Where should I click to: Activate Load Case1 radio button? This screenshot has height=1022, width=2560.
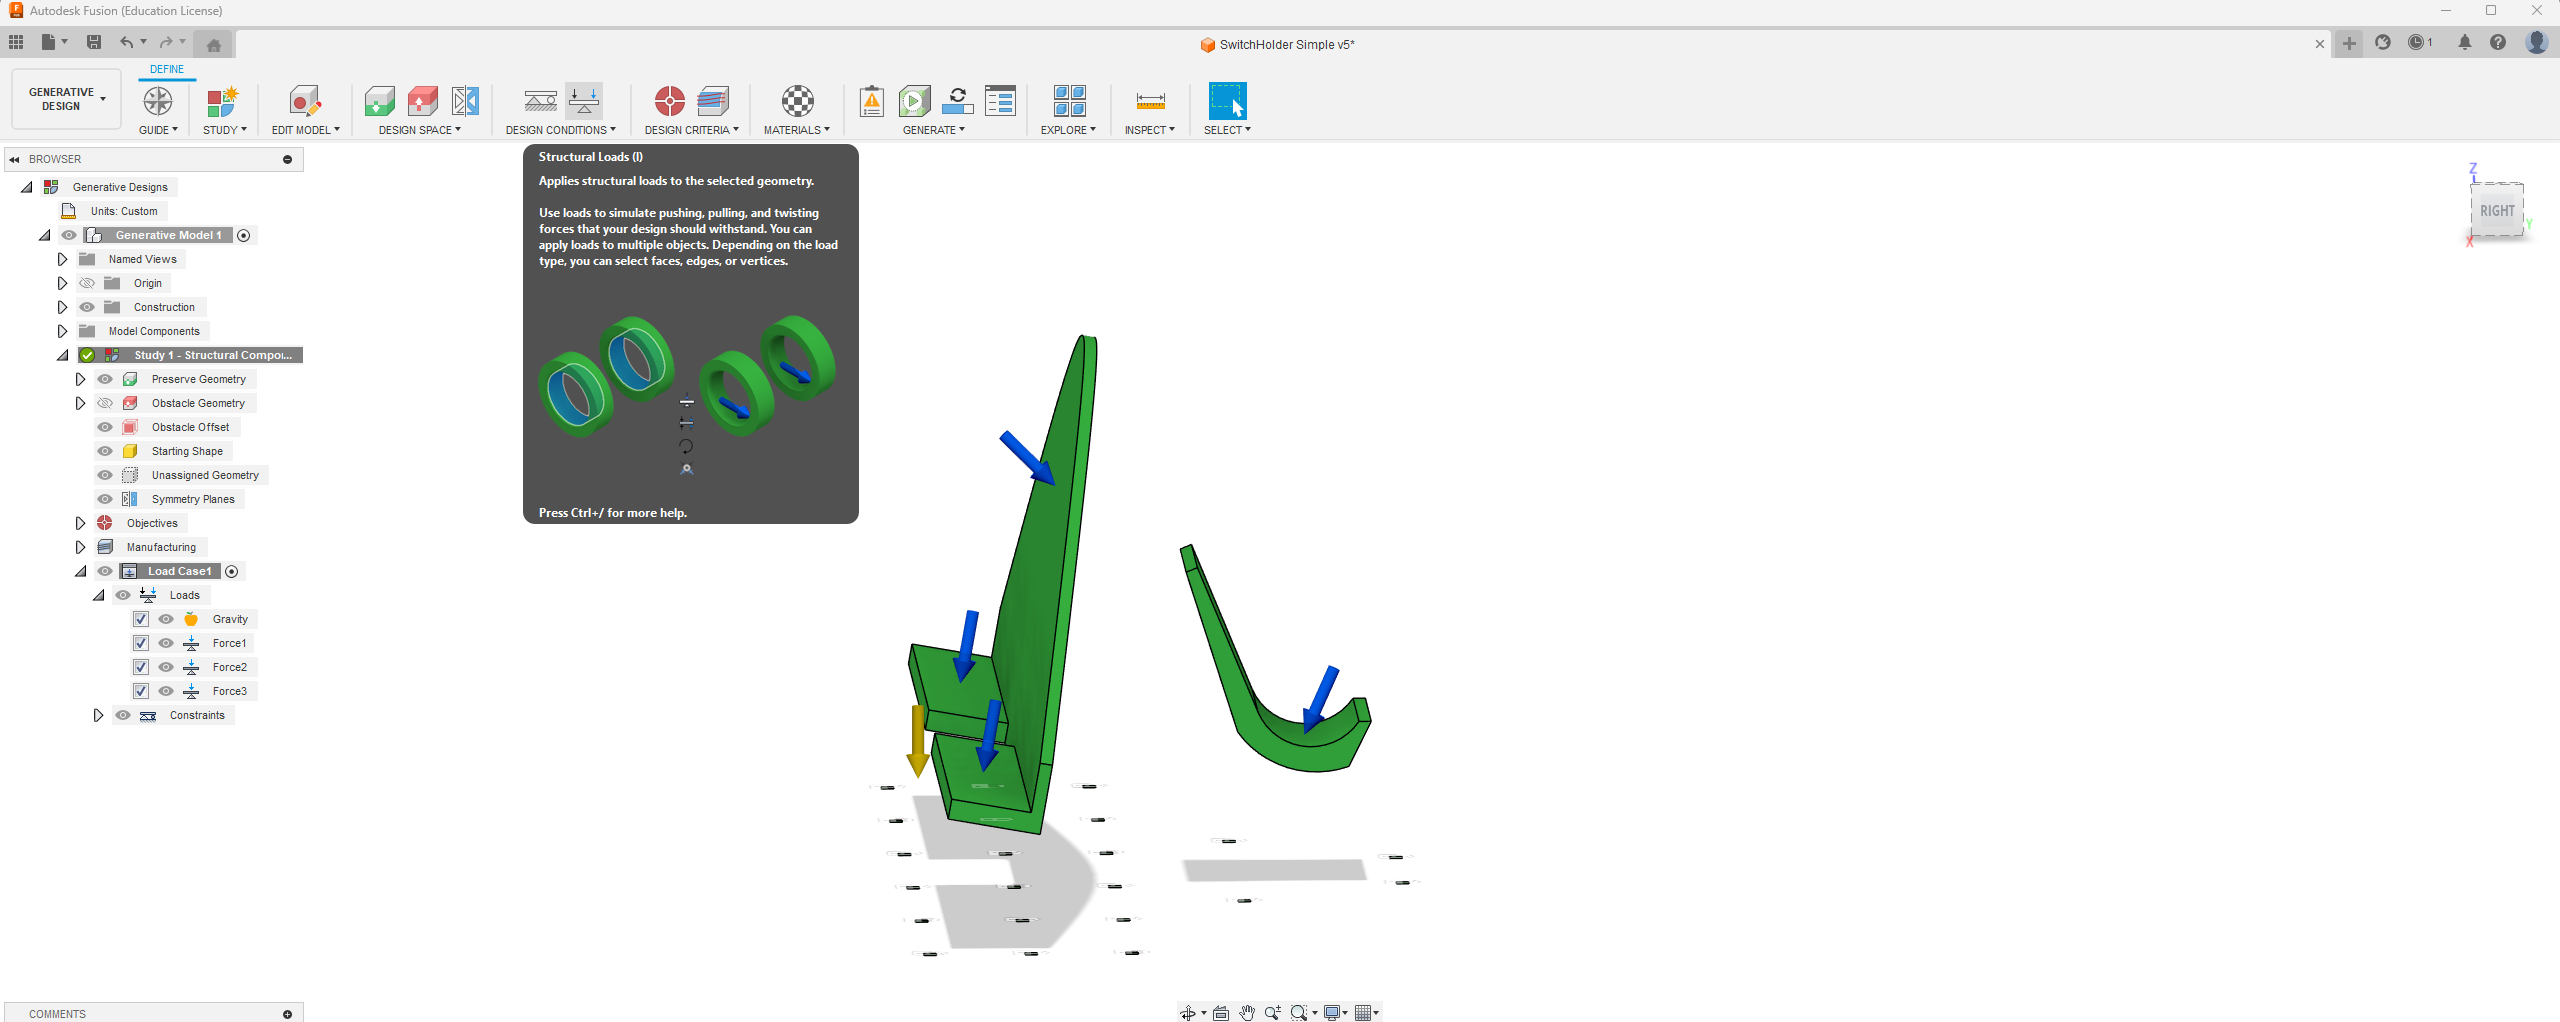[232, 571]
